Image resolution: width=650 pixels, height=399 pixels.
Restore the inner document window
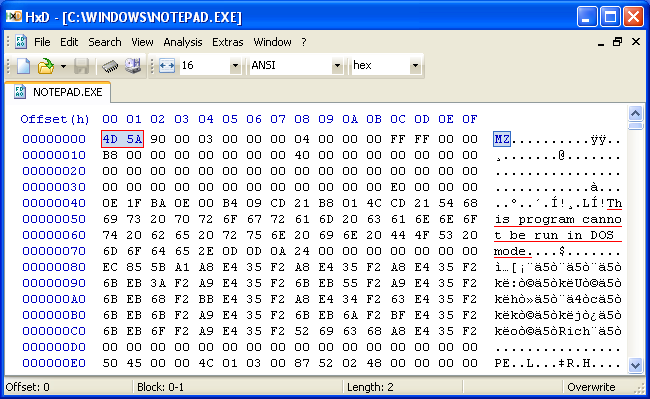(x=617, y=42)
